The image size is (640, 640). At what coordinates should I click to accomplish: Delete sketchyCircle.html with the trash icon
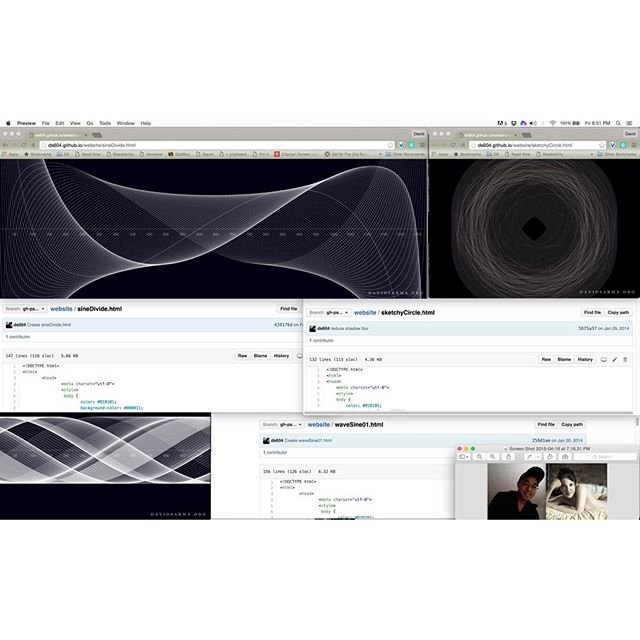tap(626, 359)
